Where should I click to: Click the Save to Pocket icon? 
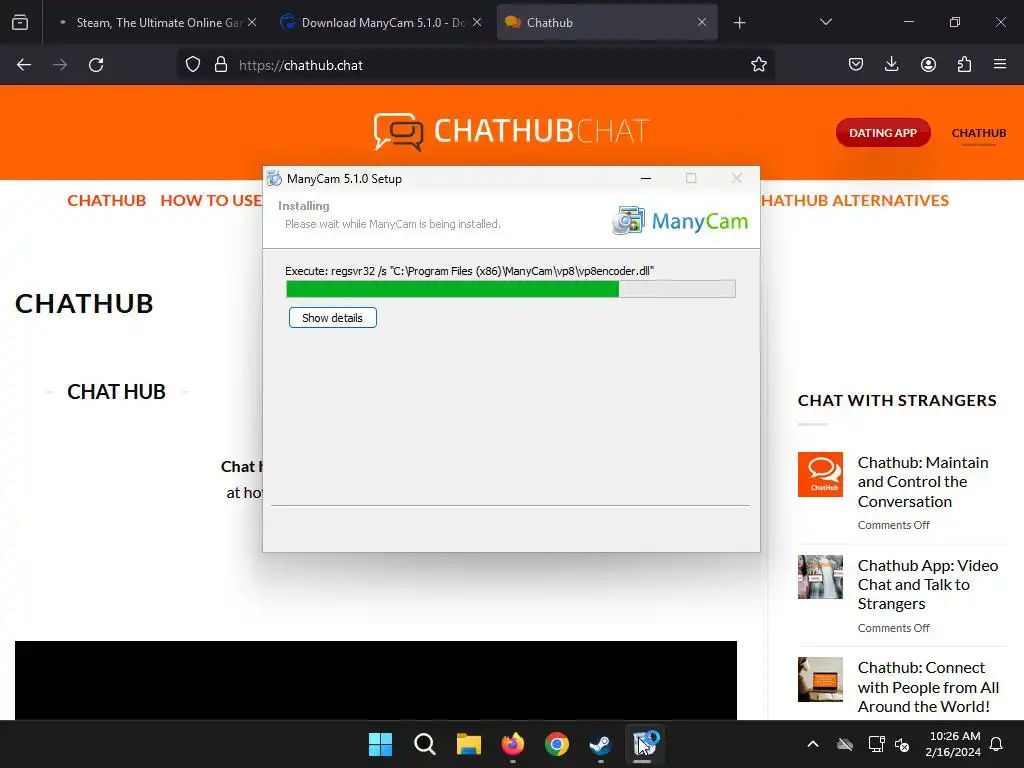pos(856,65)
